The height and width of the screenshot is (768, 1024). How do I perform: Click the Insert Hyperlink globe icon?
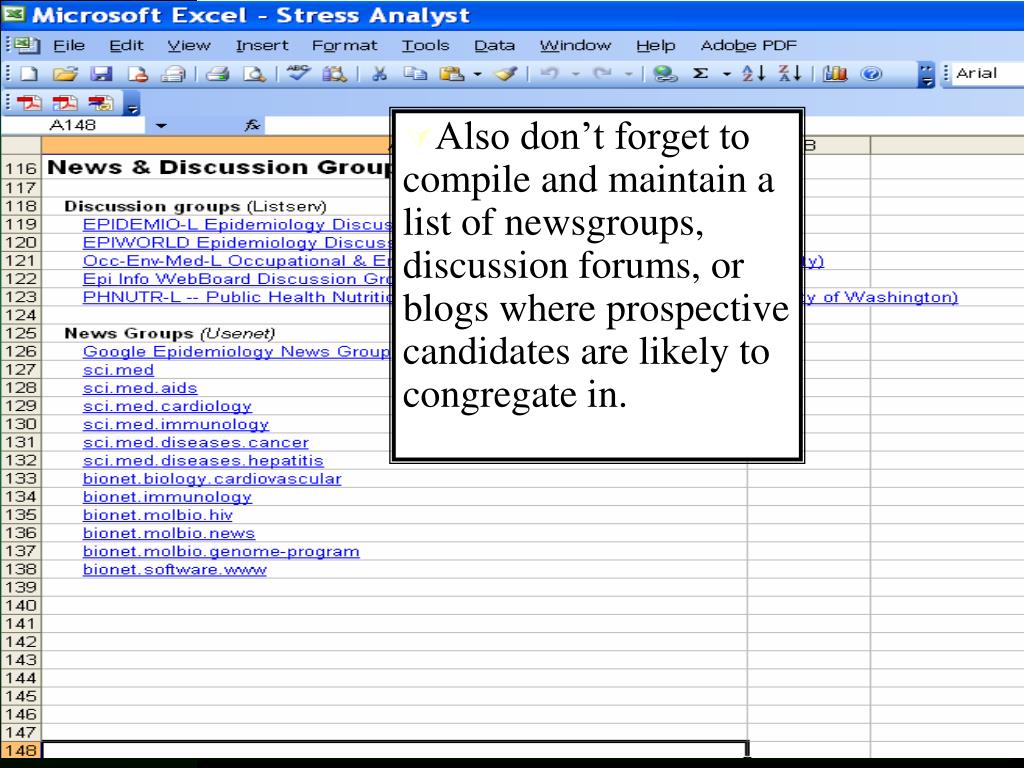tap(665, 74)
